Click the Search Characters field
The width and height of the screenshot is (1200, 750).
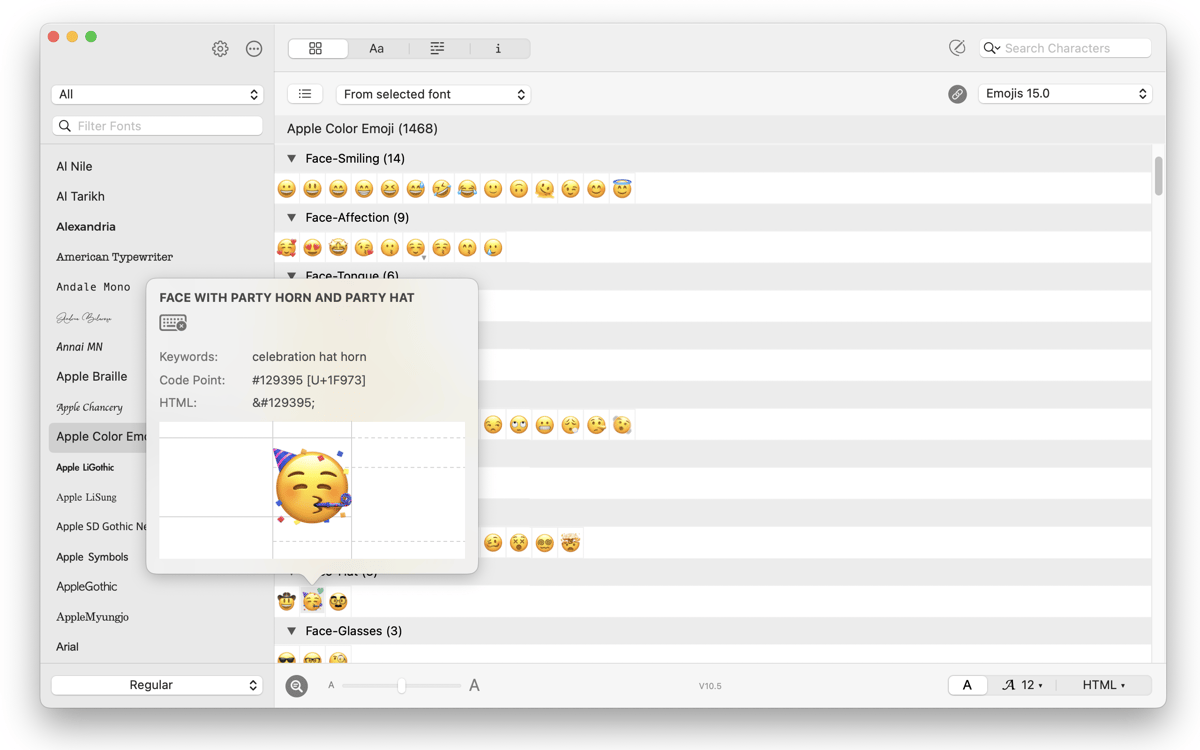pos(1074,48)
